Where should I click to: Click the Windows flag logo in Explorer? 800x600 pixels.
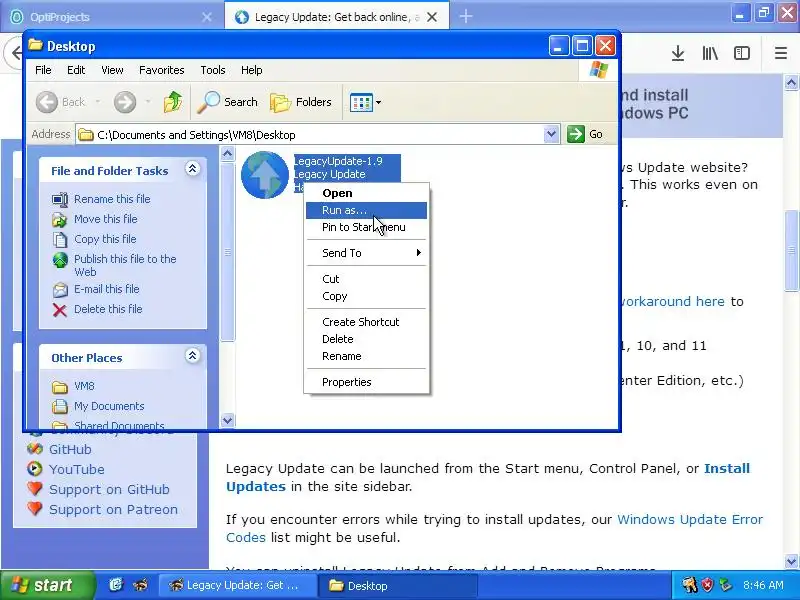coord(598,70)
